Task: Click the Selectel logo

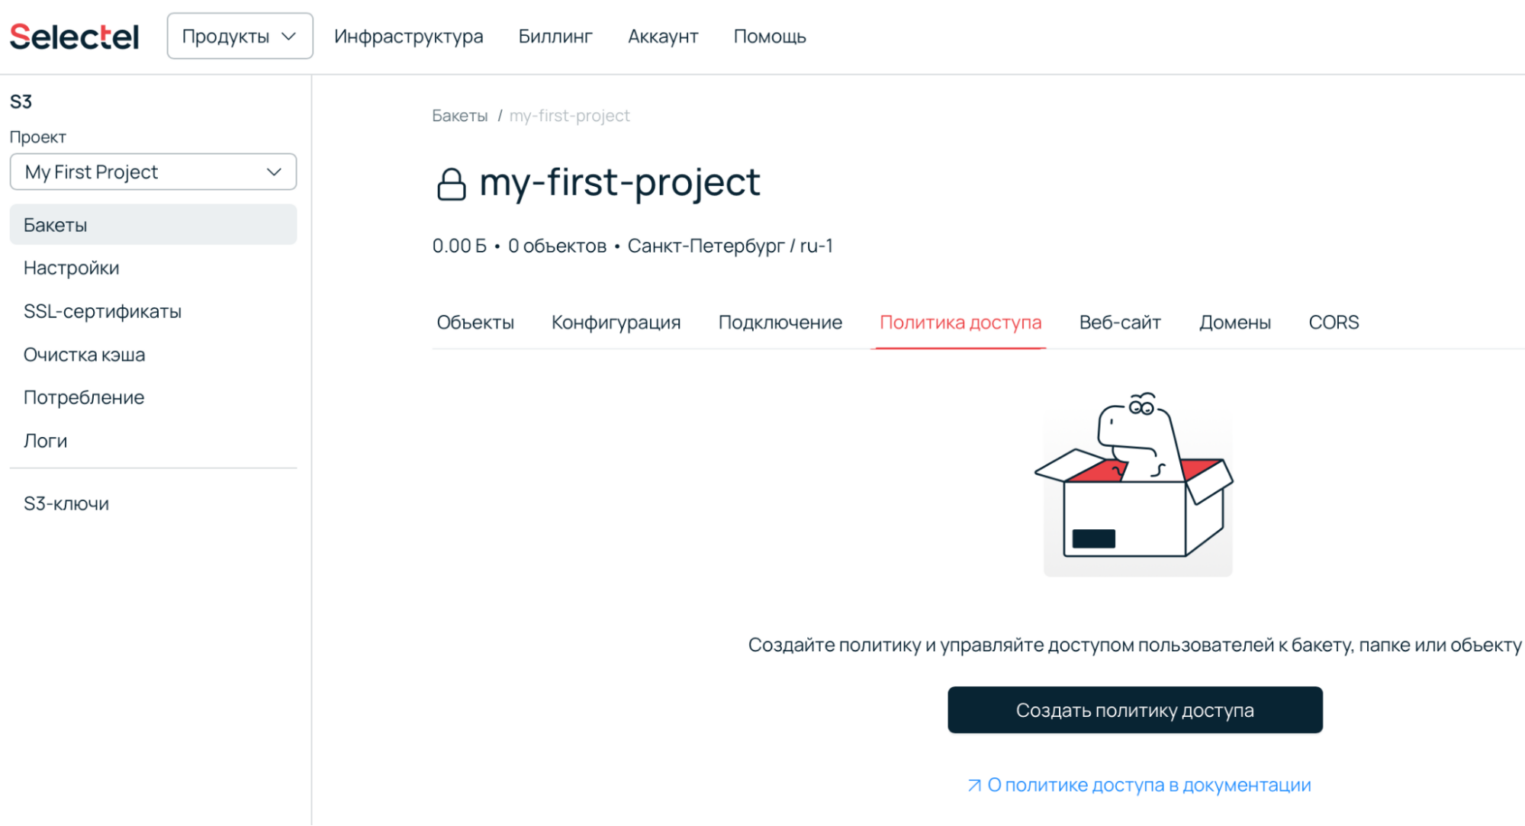Action: pos(74,37)
